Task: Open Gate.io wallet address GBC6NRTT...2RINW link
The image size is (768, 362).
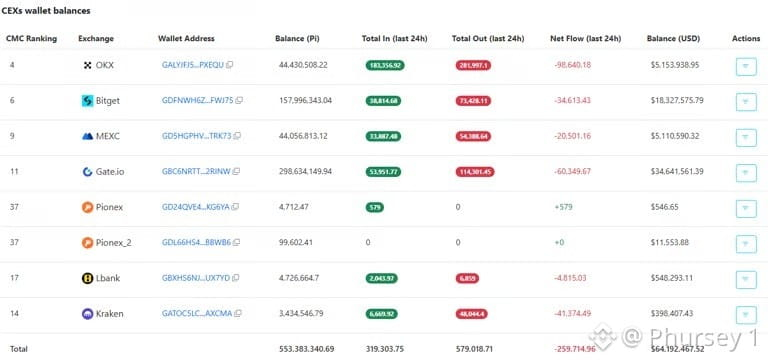Action: tap(196, 171)
